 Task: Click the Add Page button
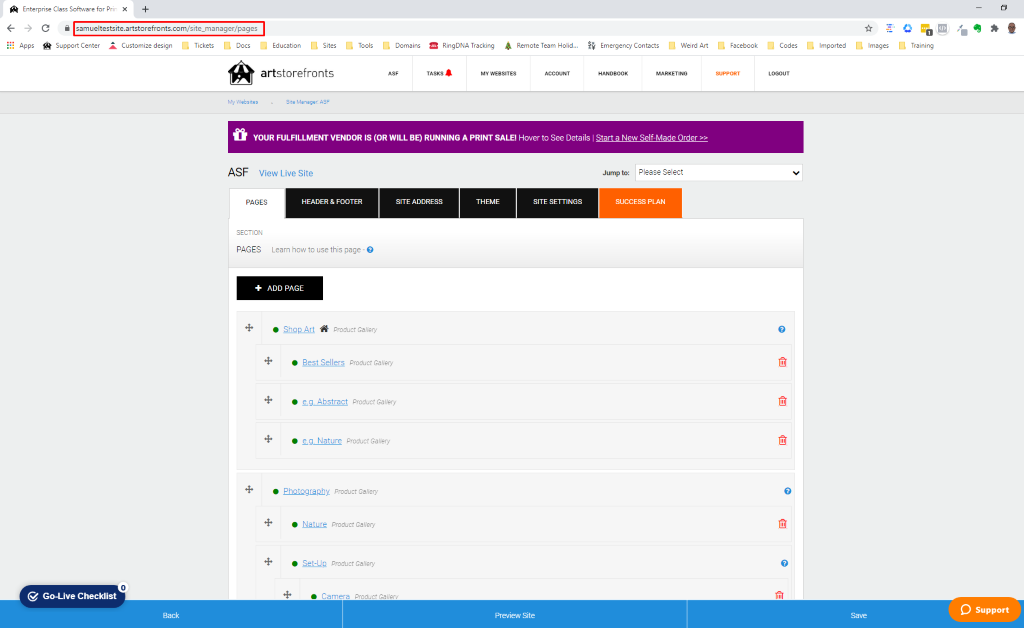(280, 288)
